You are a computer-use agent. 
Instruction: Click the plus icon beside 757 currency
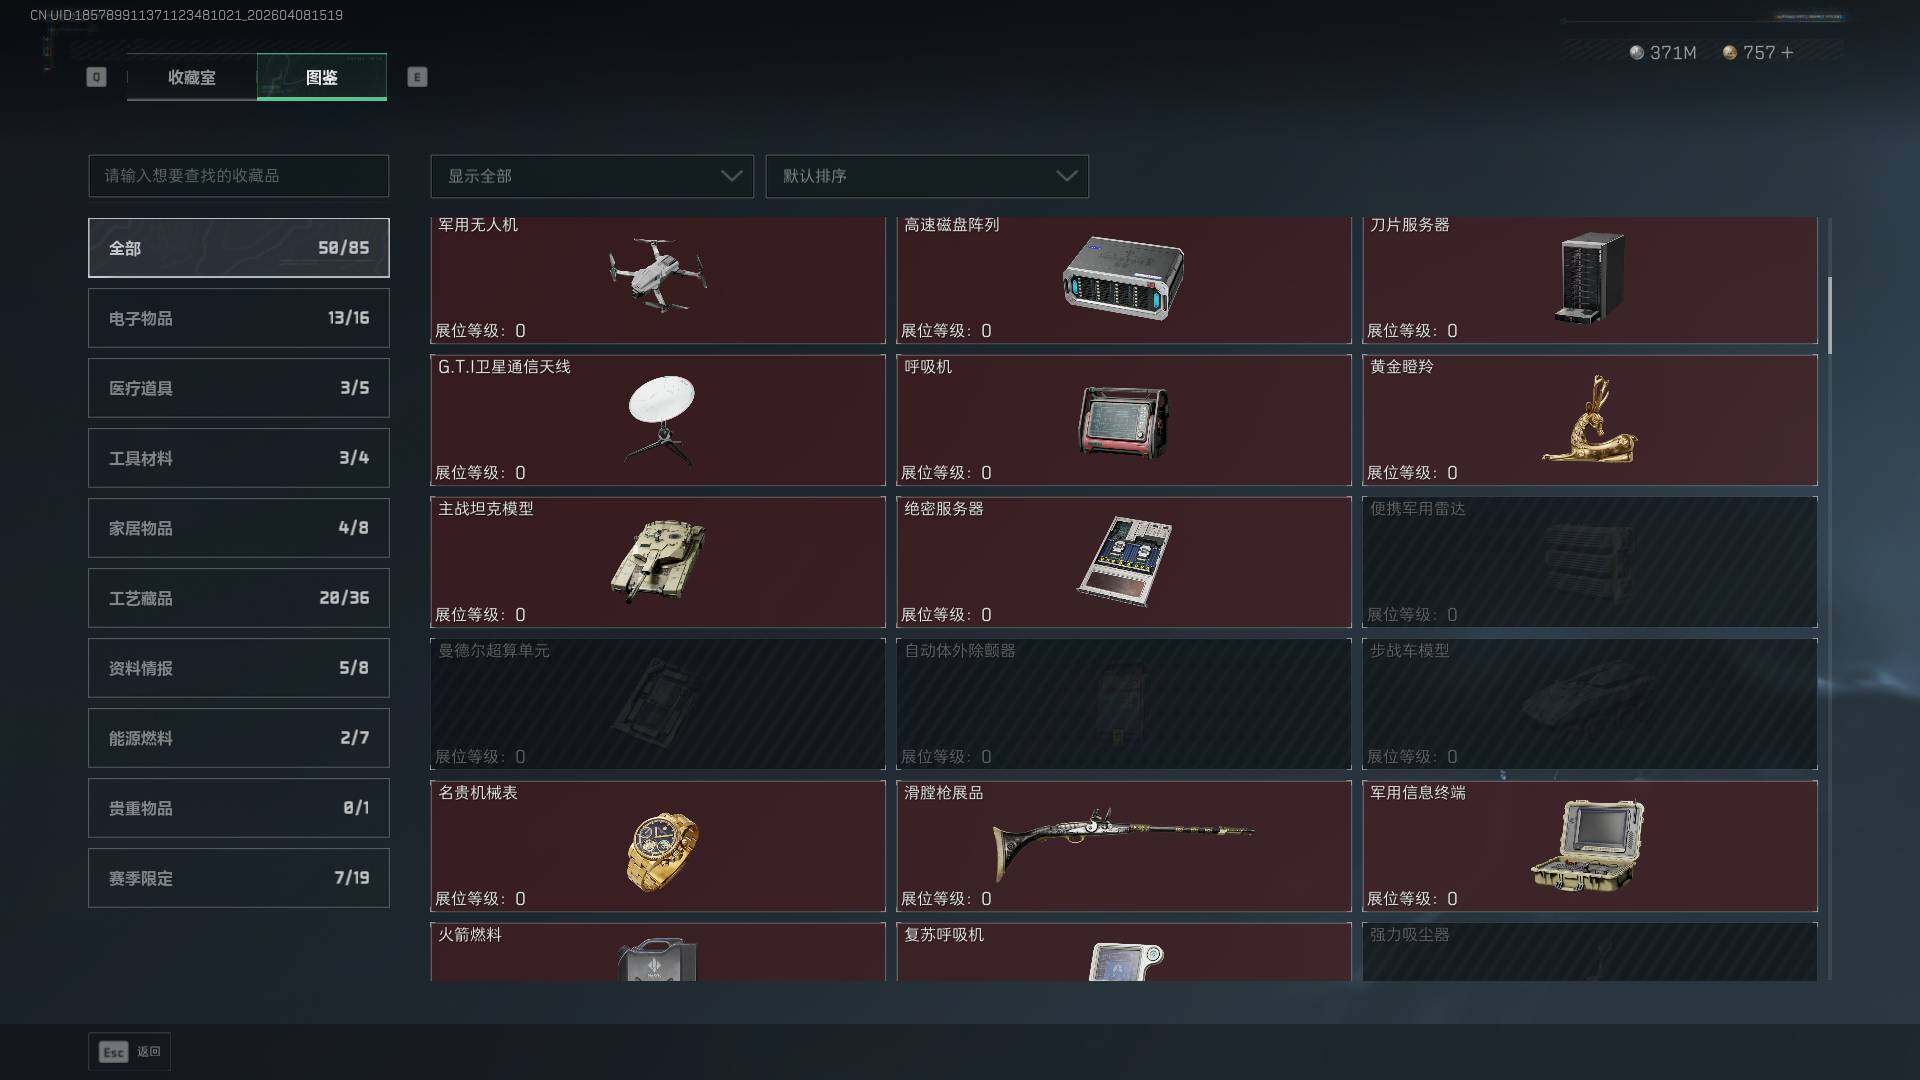pyautogui.click(x=1787, y=52)
